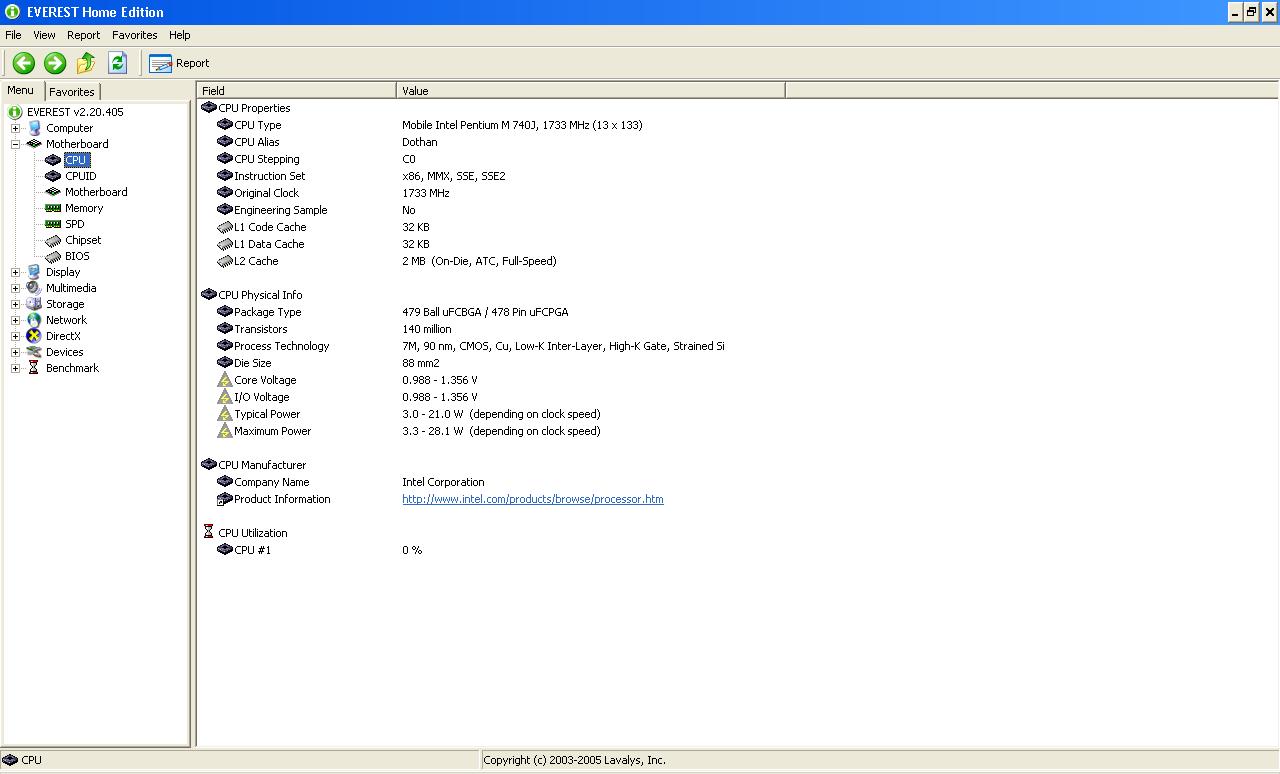Click the L1 Code Cache chip icon
The width and height of the screenshot is (1280, 774).
[225, 227]
